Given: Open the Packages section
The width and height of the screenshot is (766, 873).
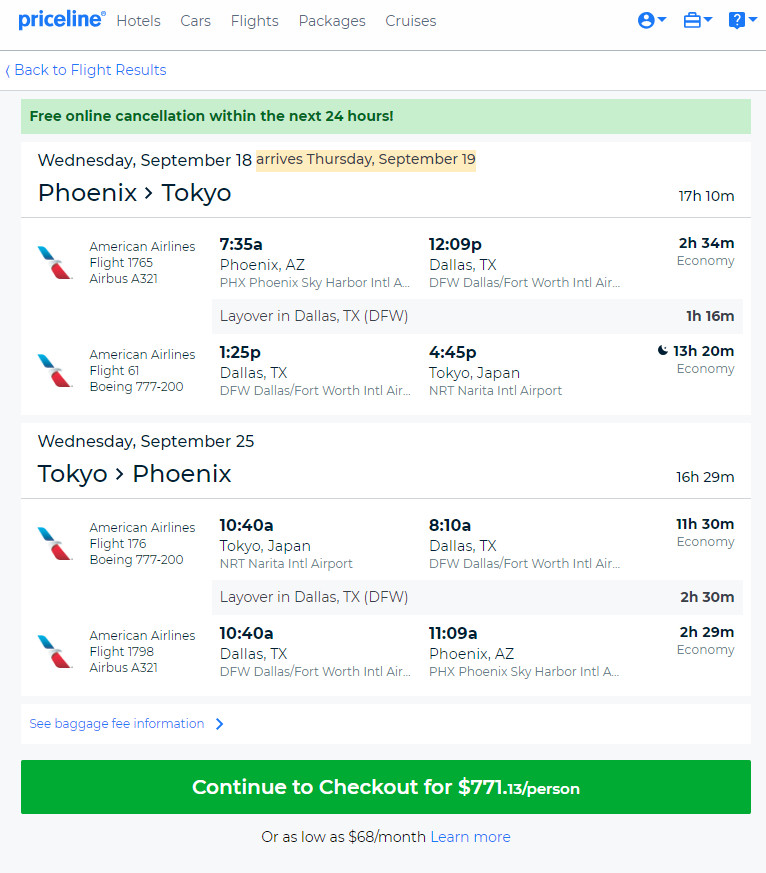Looking at the screenshot, I should 332,21.
